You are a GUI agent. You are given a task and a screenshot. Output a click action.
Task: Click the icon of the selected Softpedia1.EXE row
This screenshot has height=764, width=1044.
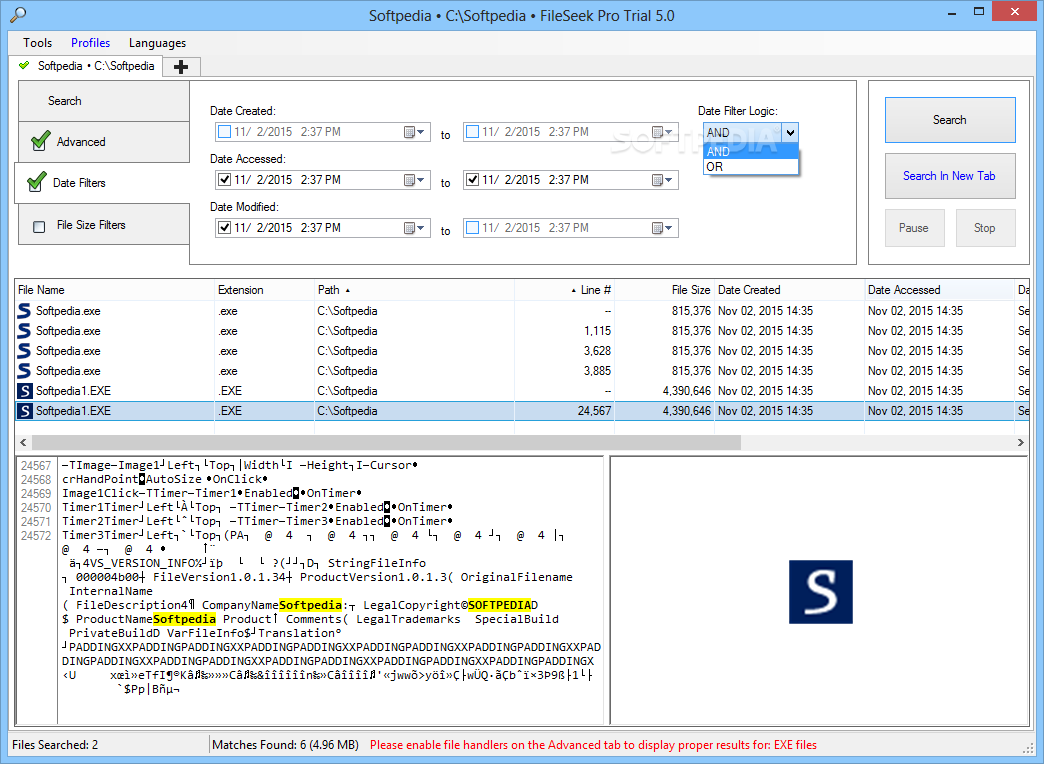[x=25, y=411]
